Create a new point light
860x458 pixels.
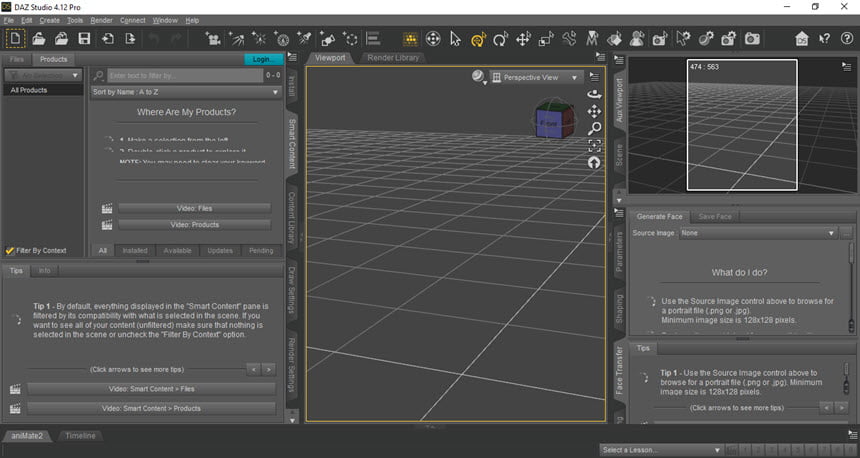[258, 39]
